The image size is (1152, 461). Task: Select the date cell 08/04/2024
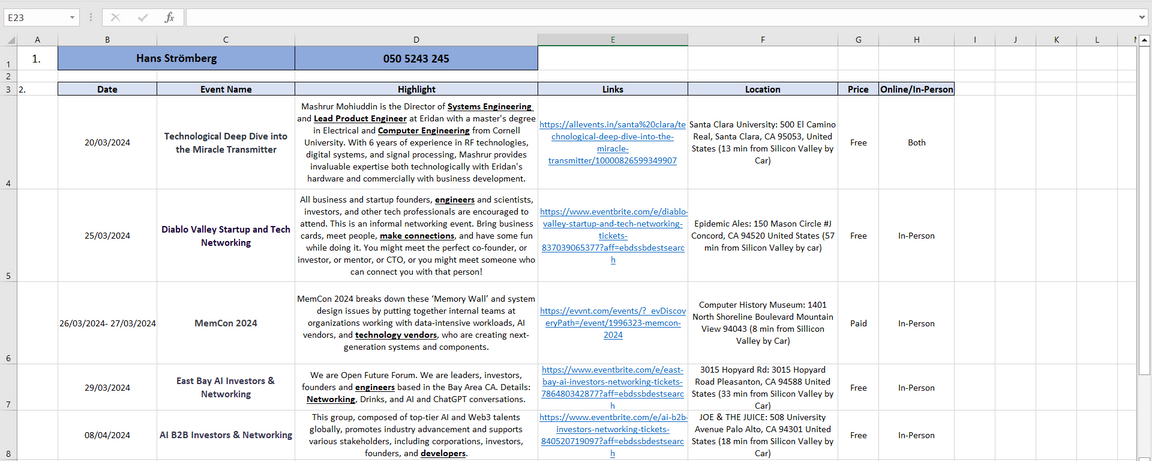107,435
